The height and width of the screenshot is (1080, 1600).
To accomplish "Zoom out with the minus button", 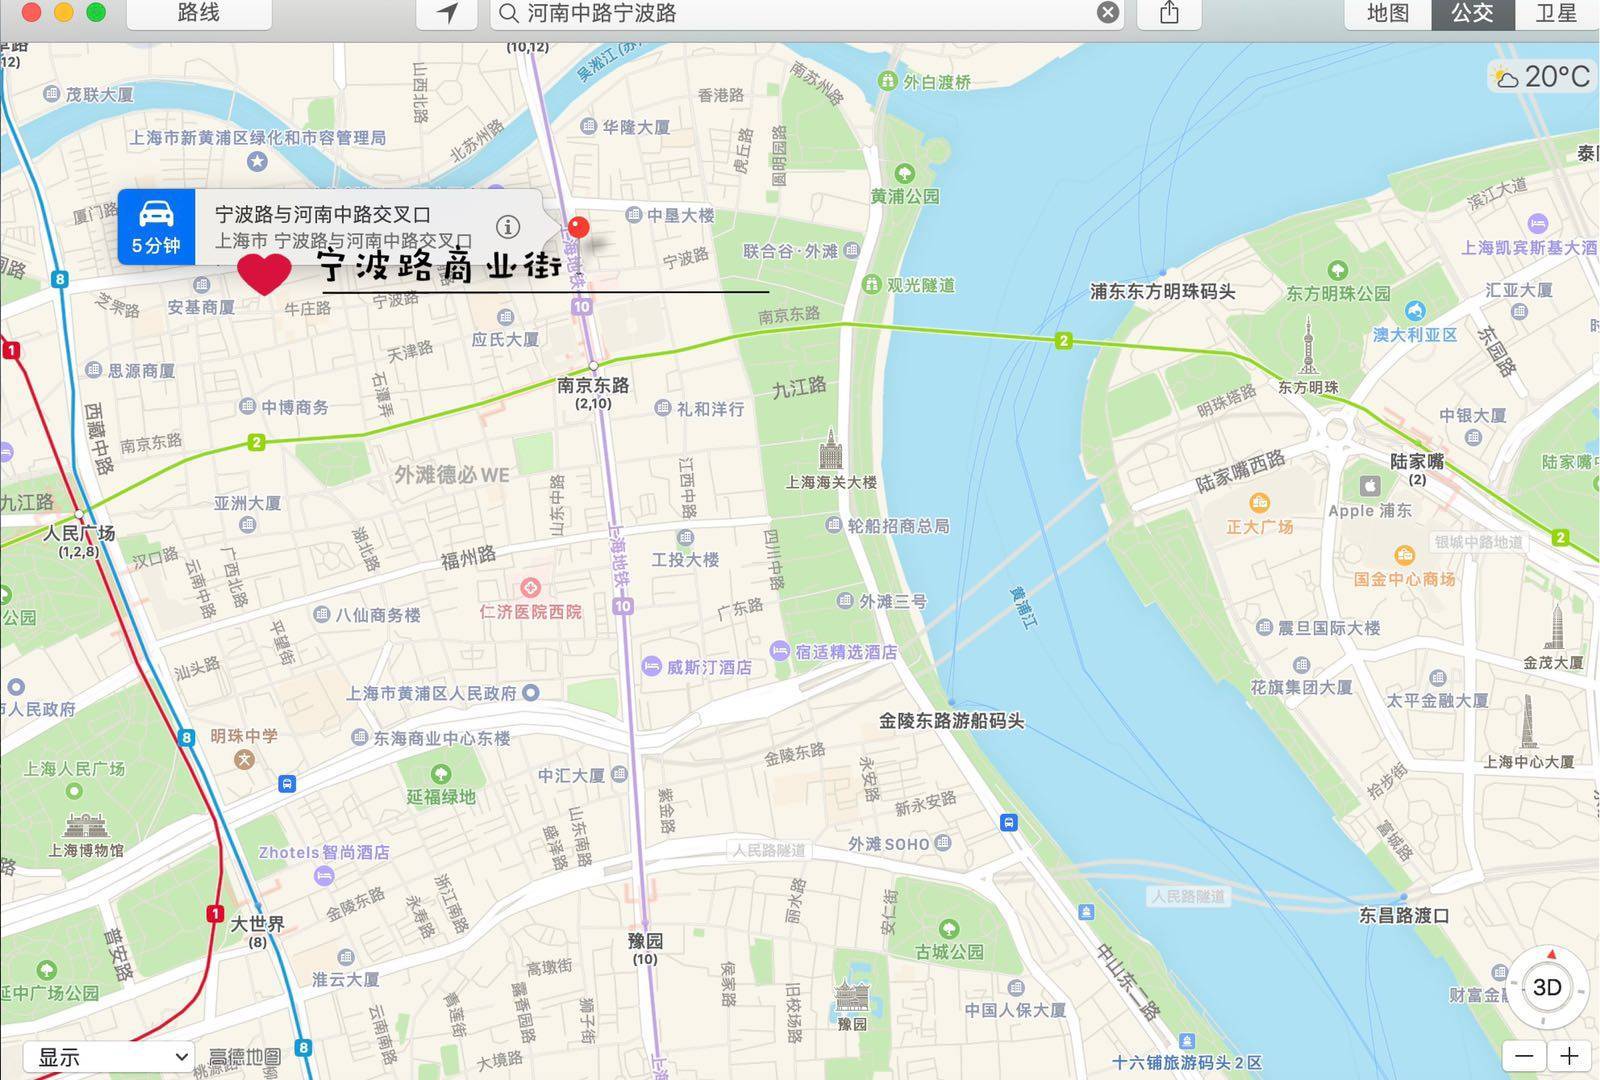I will point(1524,1056).
